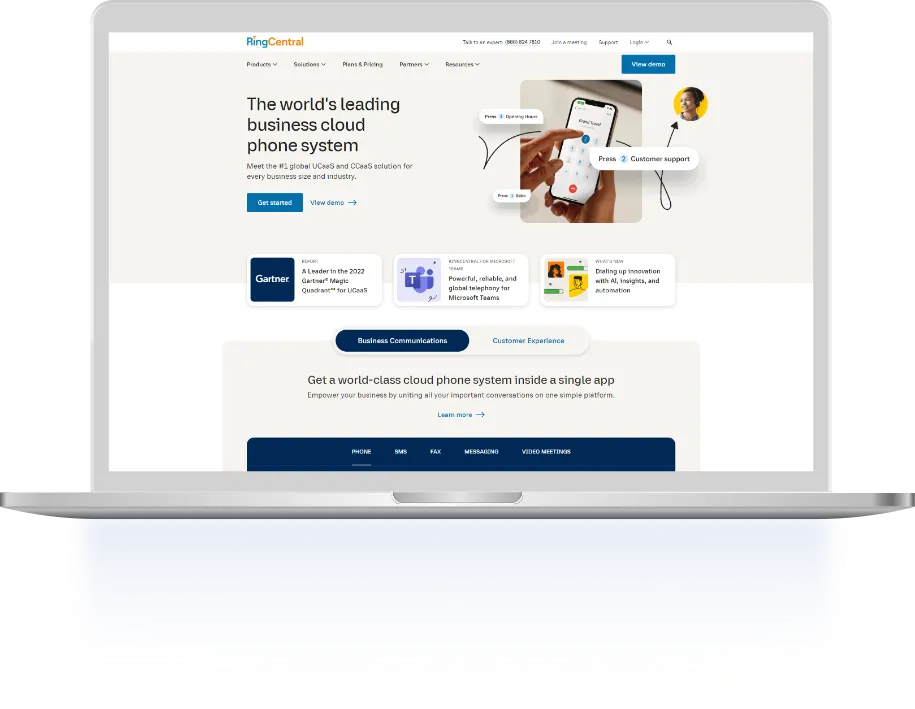This screenshot has height=709, width=915.
Task: Select the MESSAGING tab
Action: (x=481, y=452)
